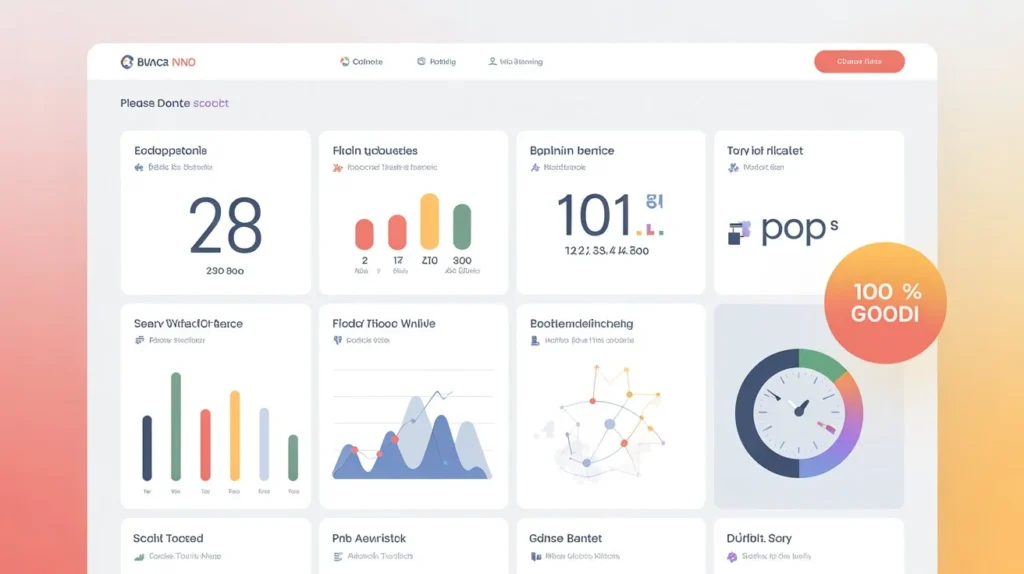Click the shield icon under Floda Tiiooe Wnlive
Screen dimensions: 1024x574
click(337, 341)
